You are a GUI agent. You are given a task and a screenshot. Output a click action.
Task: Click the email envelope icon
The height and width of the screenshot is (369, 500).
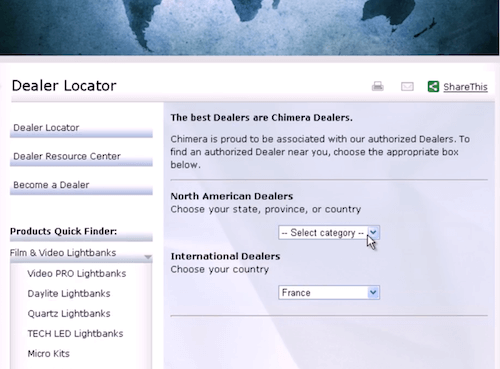coord(407,87)
